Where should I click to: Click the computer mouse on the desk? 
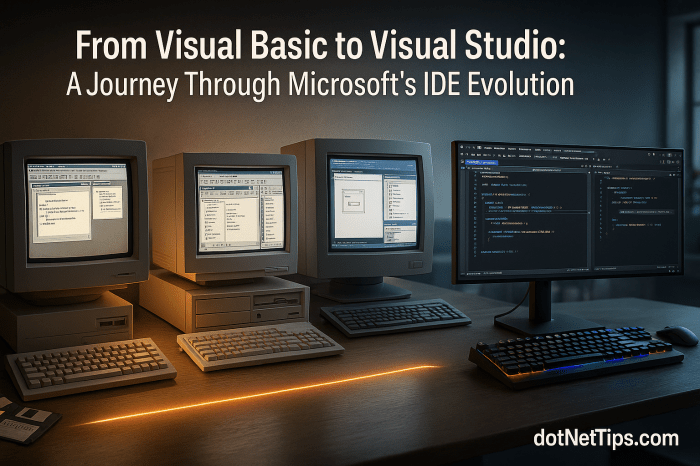(x=676, y=334)
